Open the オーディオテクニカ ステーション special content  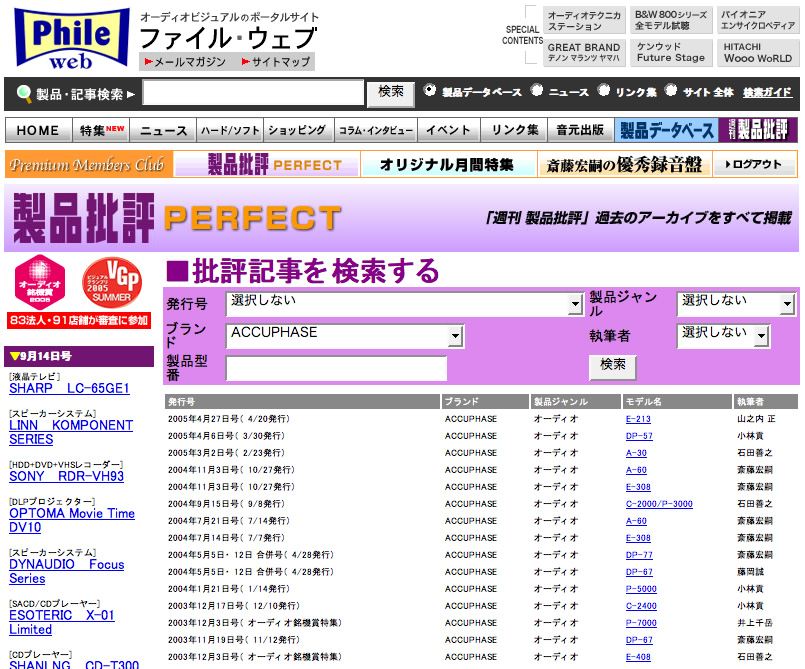tap(584, 21)
